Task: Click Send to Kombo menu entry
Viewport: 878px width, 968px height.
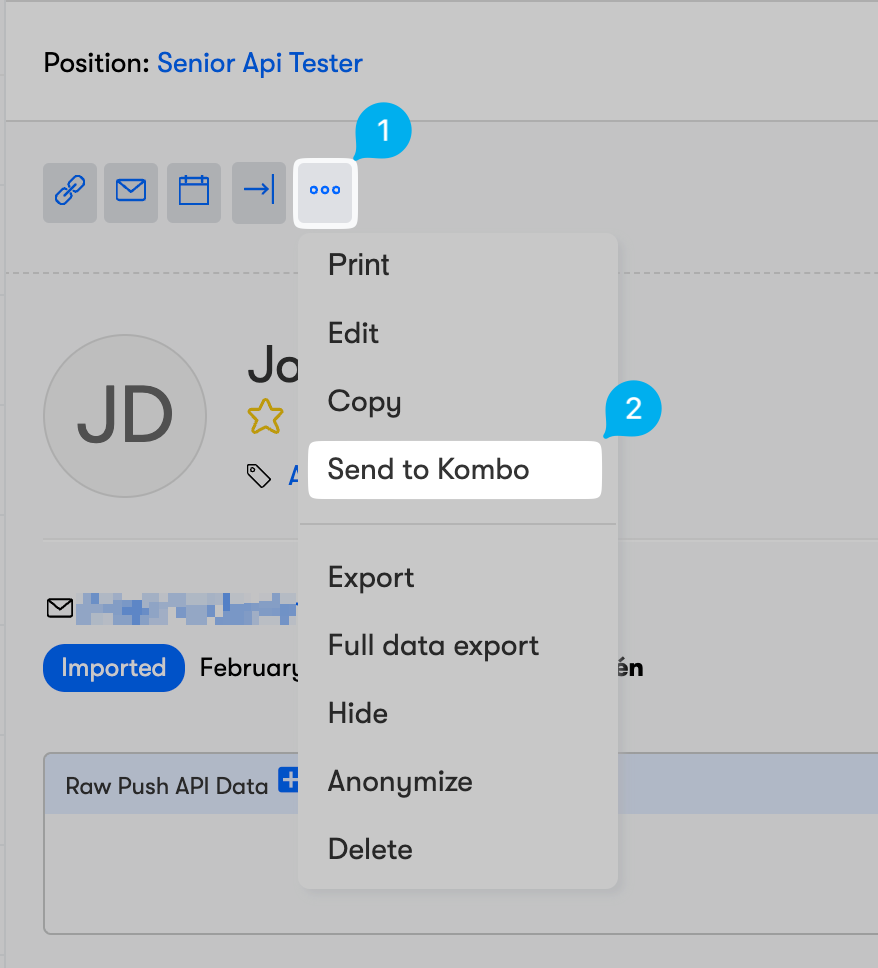Action: (429, 470)
